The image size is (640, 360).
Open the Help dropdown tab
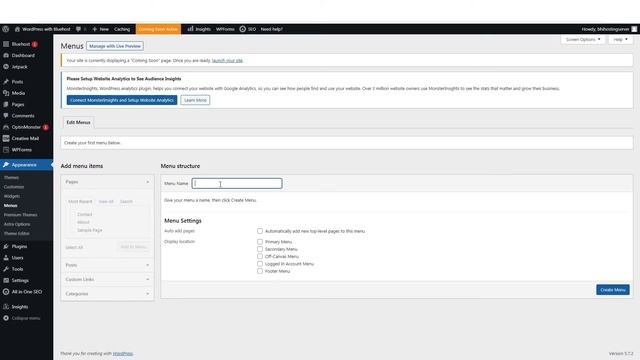620,40
